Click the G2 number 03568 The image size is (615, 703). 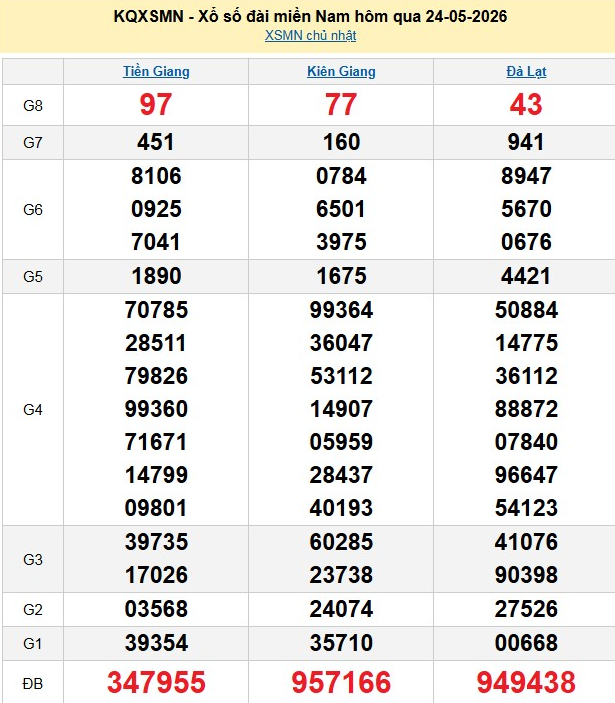pyautogui.click(x=156, y=609)
